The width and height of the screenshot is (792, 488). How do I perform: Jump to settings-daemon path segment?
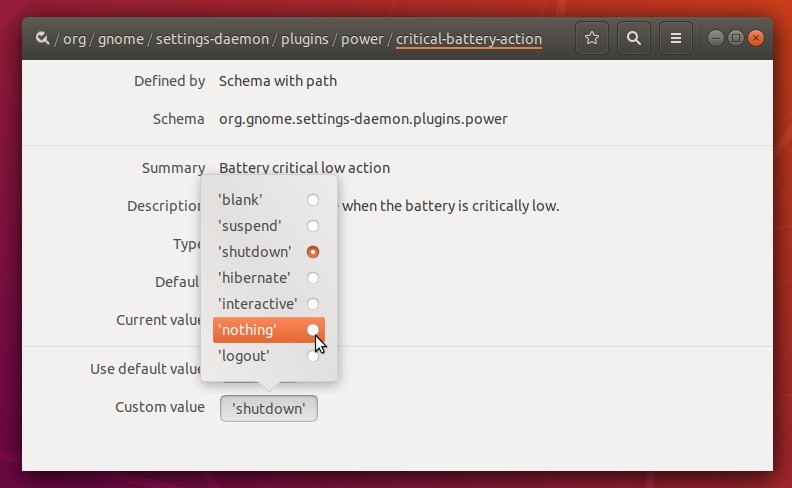(212, 39)
